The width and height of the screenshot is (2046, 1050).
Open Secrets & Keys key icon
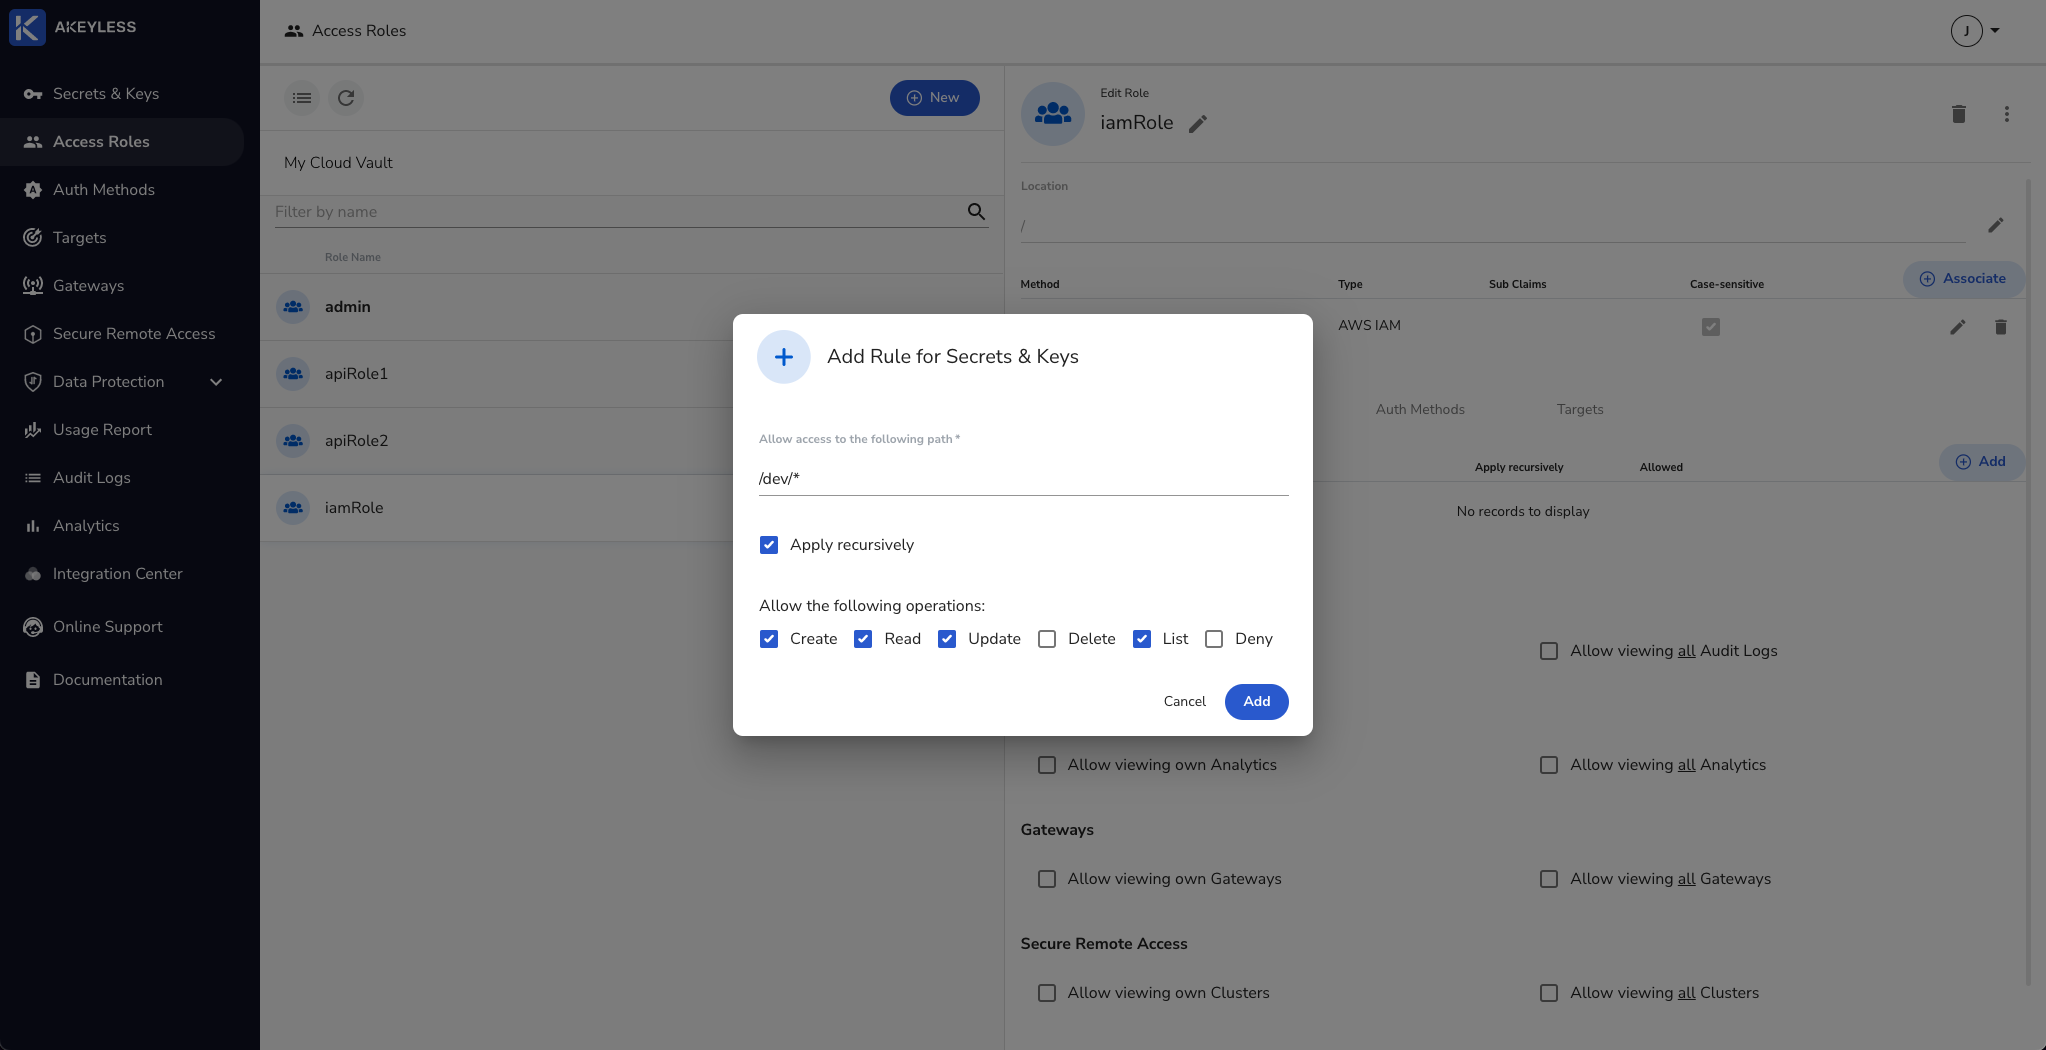(x=33, y=94)
